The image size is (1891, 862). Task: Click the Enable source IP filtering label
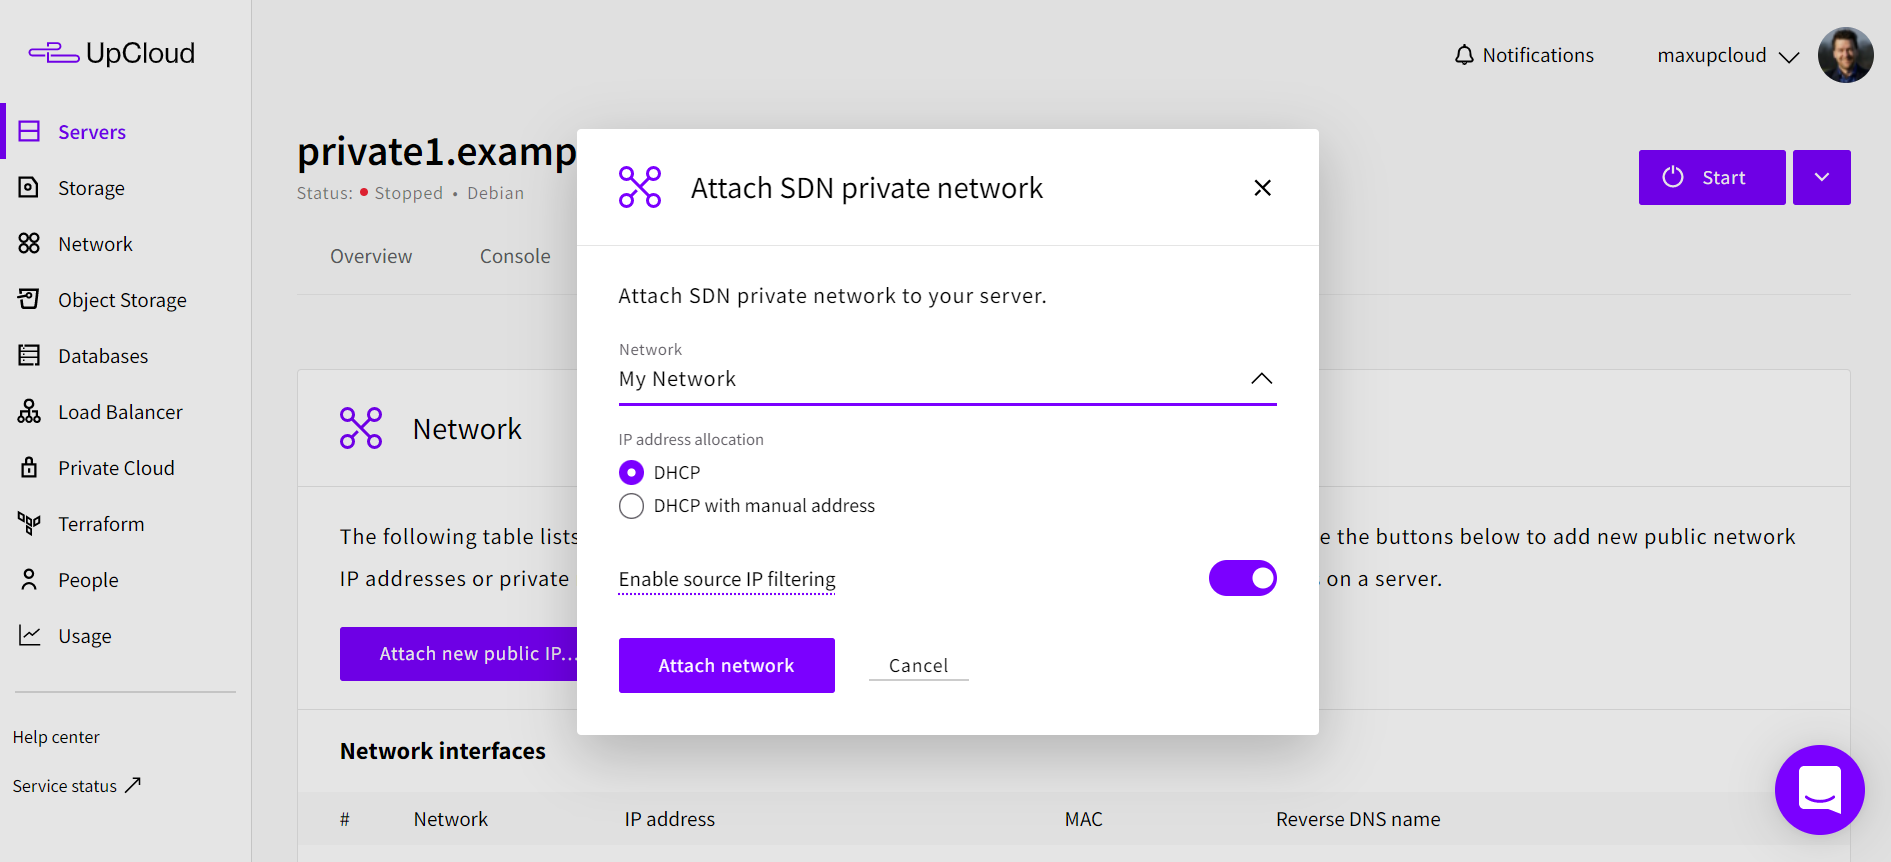tap(727, 579)
